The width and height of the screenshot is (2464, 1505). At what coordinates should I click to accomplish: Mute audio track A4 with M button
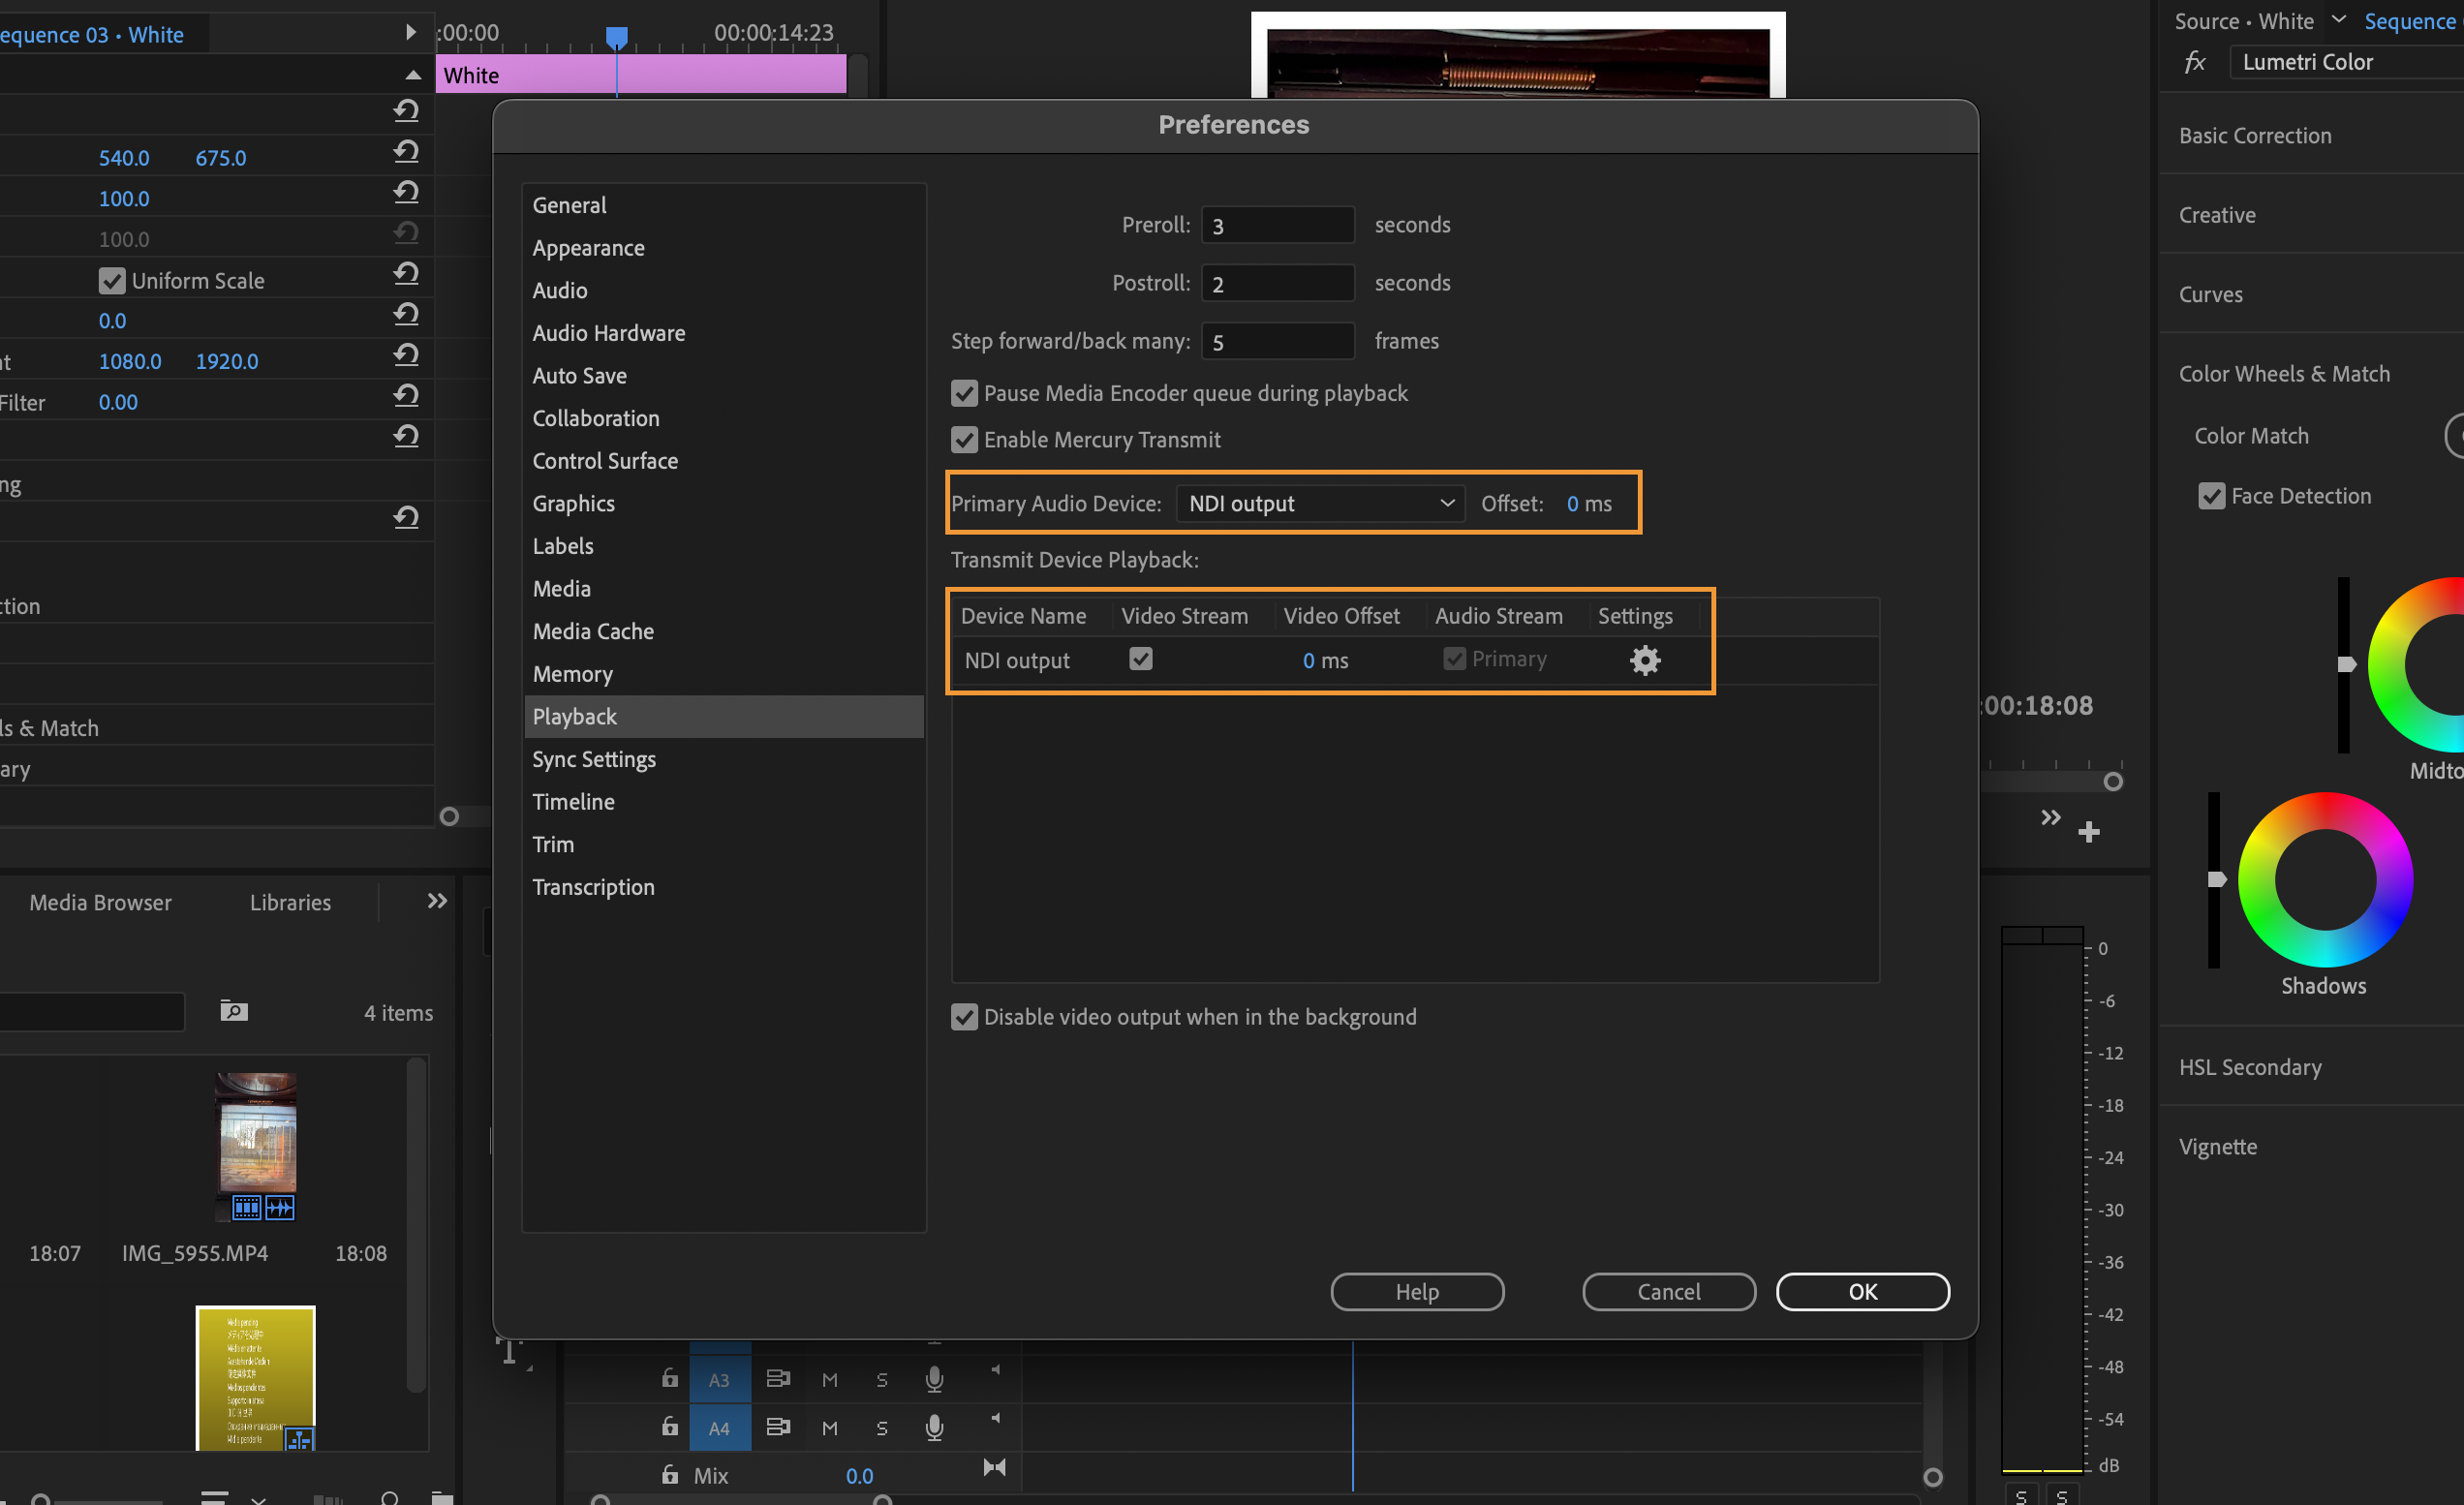coord(829,1428)
